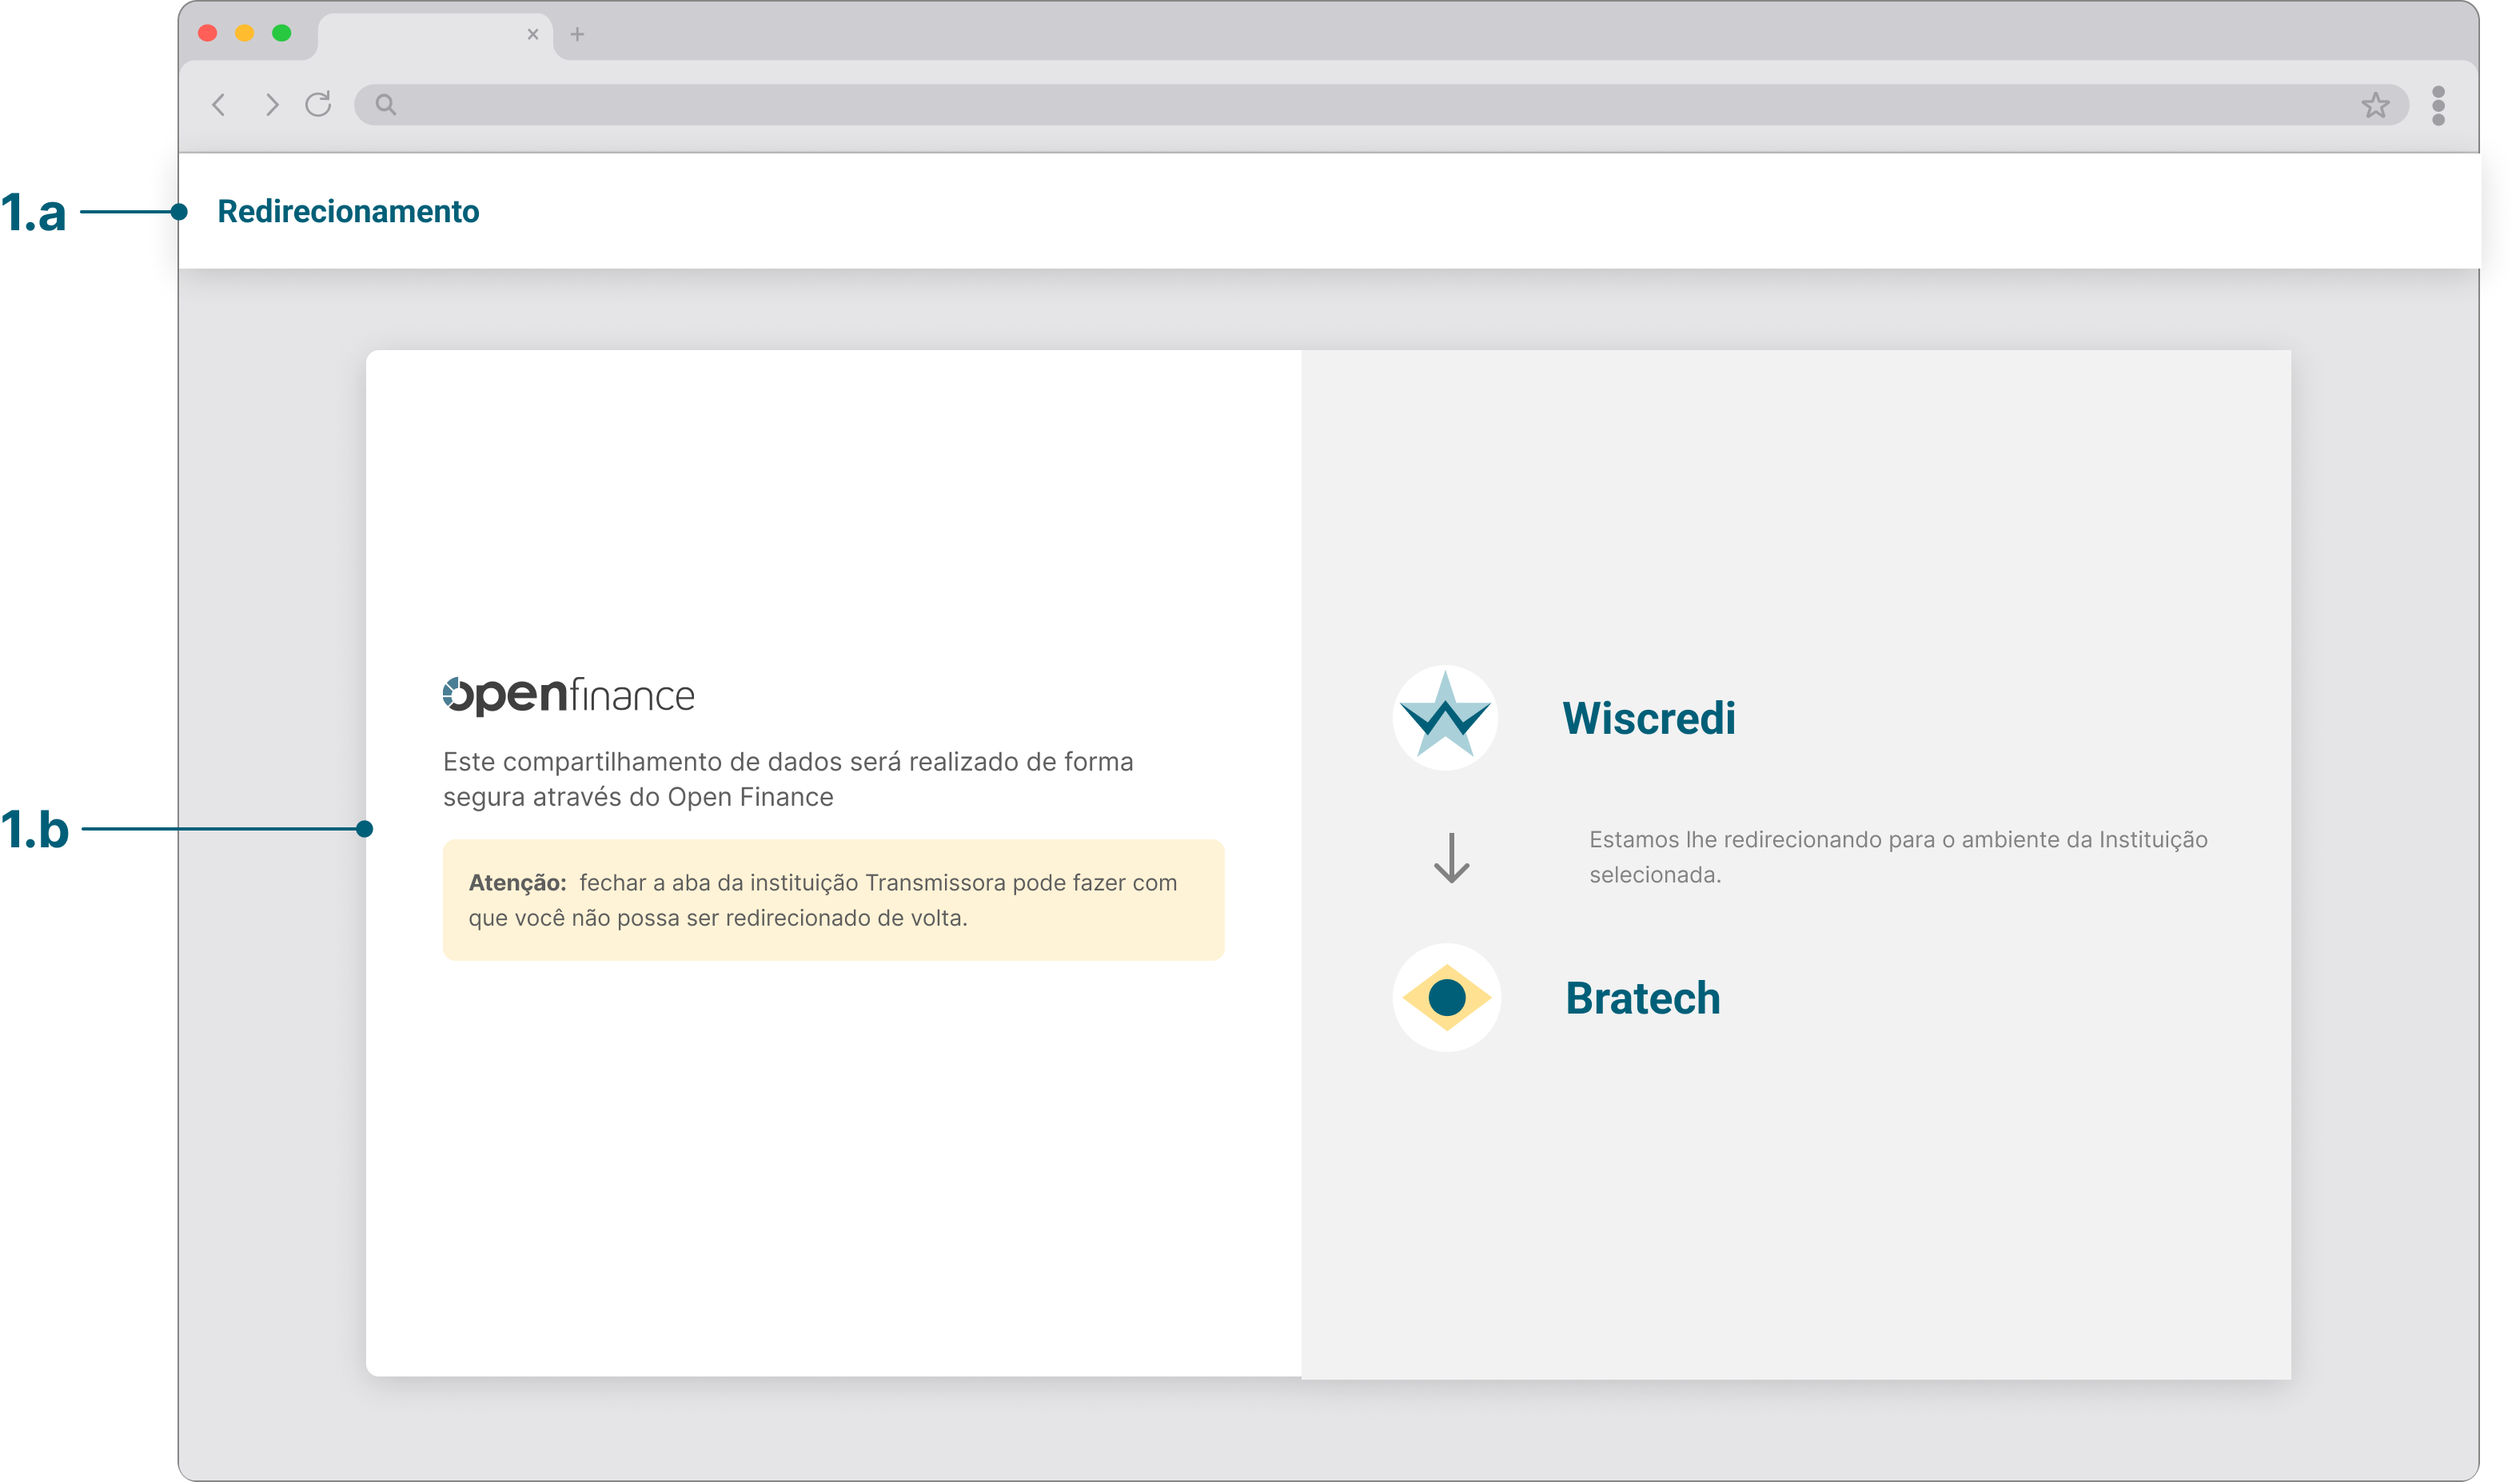Viewport: 2520px width, 1482px height.
Task: Close the current browser tab
Action: [x=533, y=34]
